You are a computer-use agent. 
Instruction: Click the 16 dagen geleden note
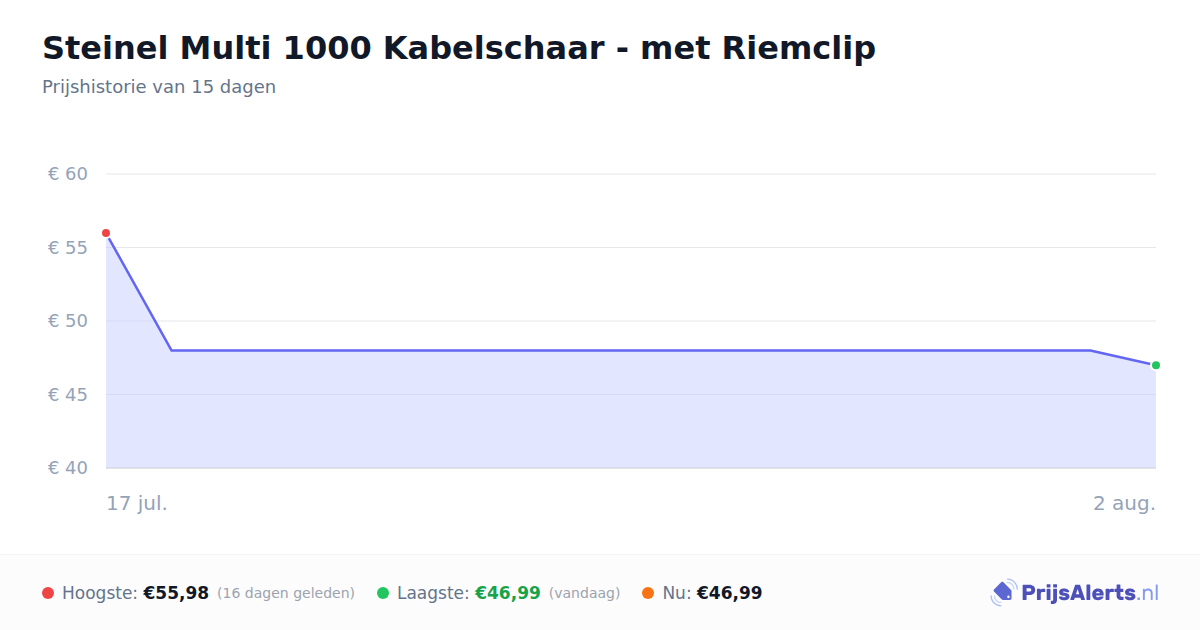point(286,593)
